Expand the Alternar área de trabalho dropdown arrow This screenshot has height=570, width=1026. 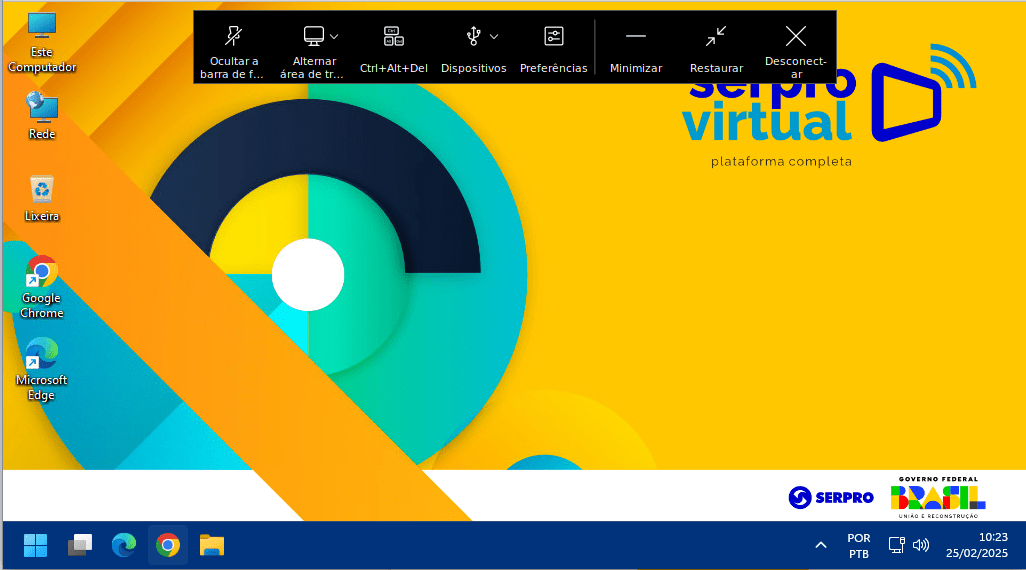334,37
